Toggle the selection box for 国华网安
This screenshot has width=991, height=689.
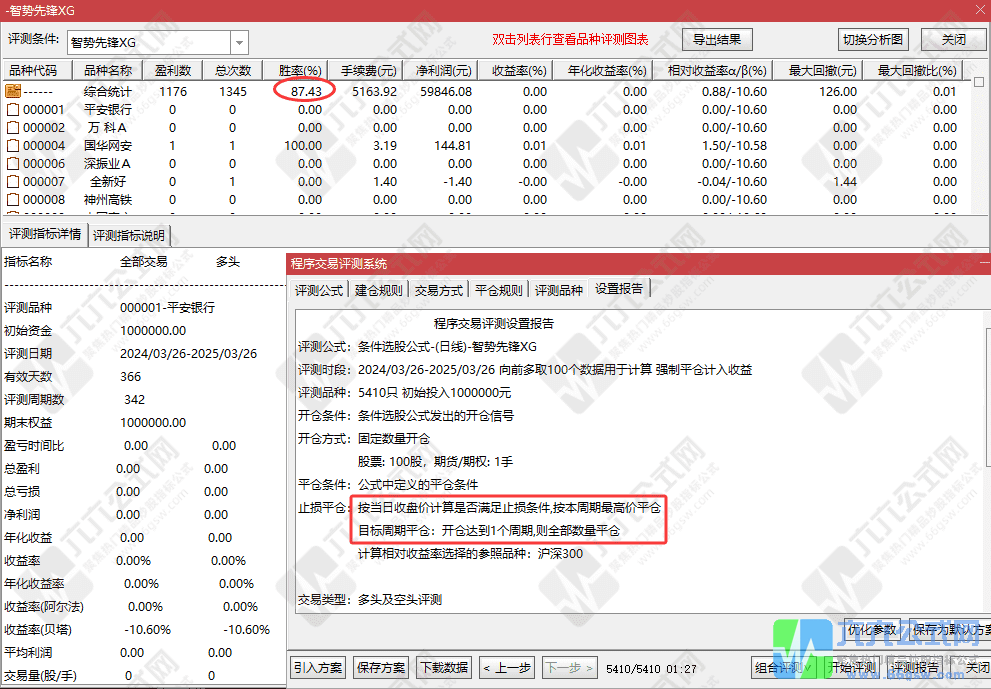pyautogui.click(x=13, y=145)
